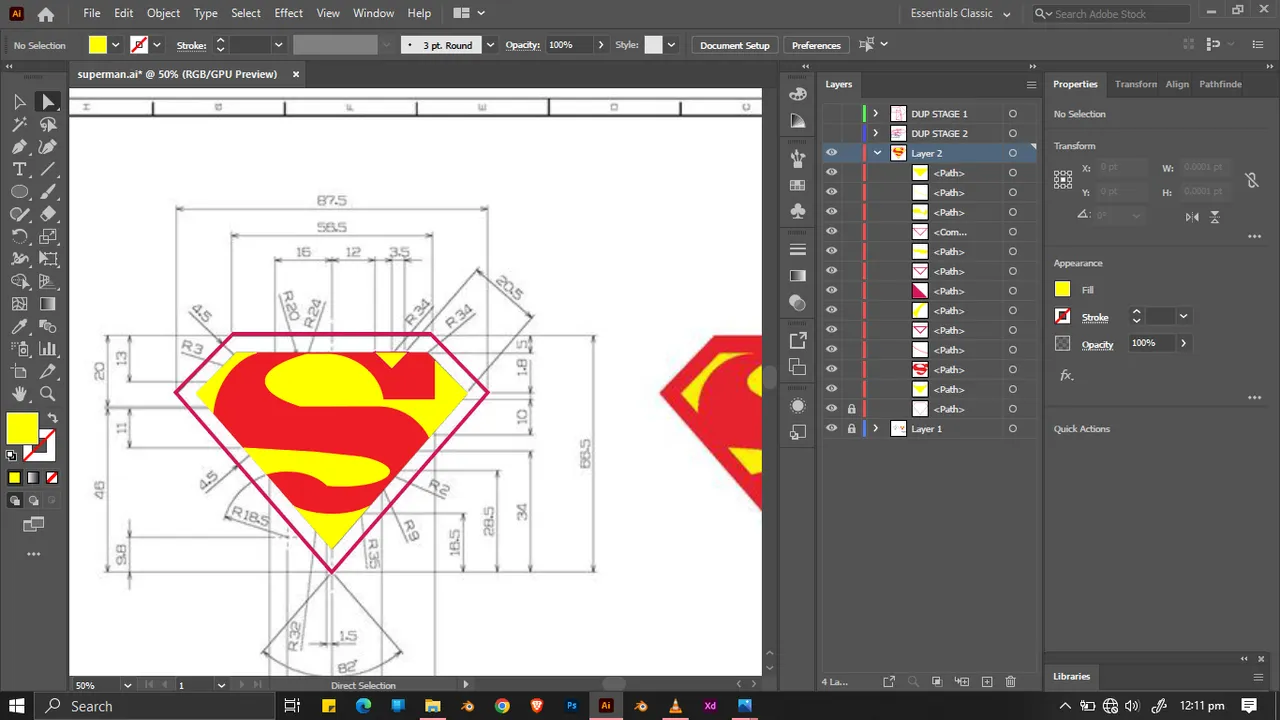Open the Layers panel hamburger menu
The width and height of the screenshot is (1280, 720).
click(1031, 85)
